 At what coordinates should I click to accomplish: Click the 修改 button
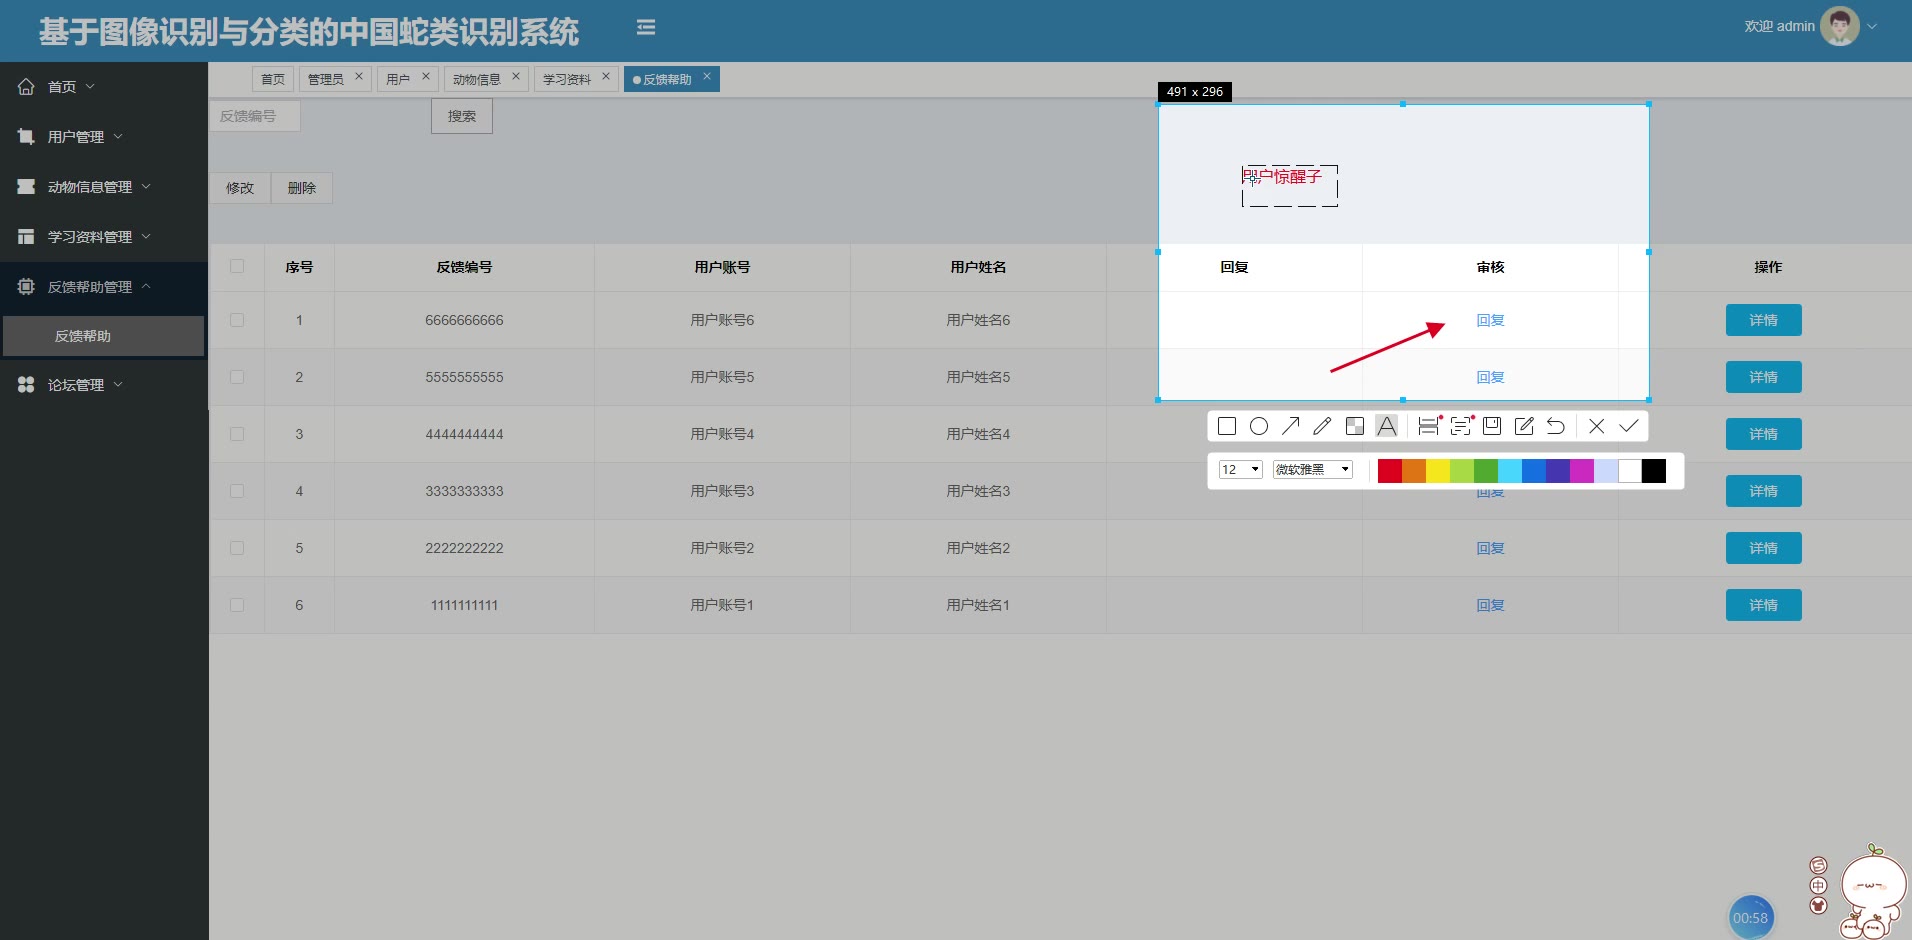tap(240, 188)
